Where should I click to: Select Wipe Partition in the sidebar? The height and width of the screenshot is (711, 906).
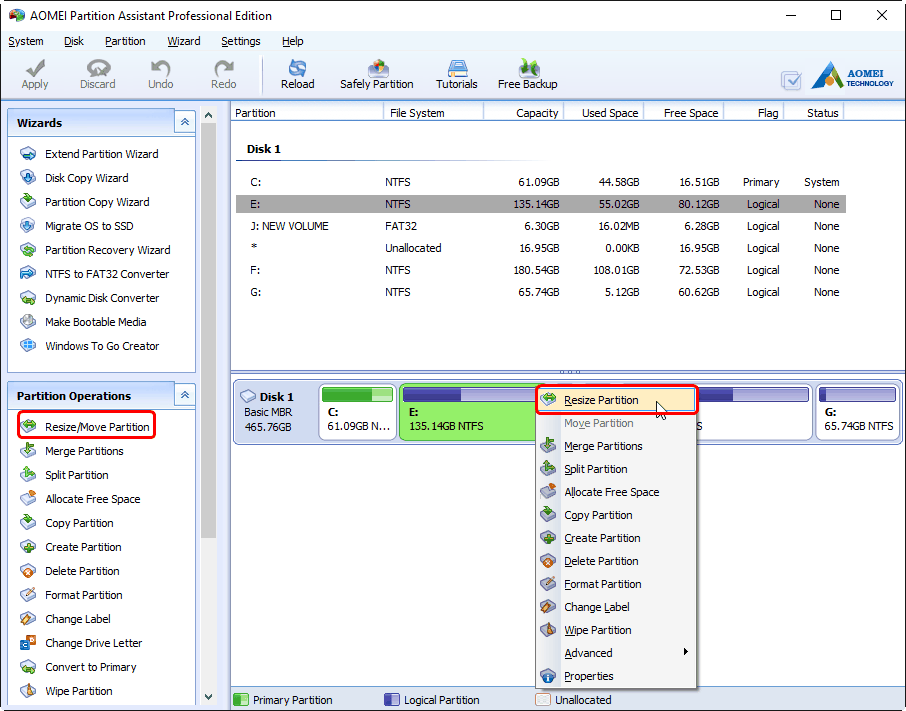click(x=66, y=691)
